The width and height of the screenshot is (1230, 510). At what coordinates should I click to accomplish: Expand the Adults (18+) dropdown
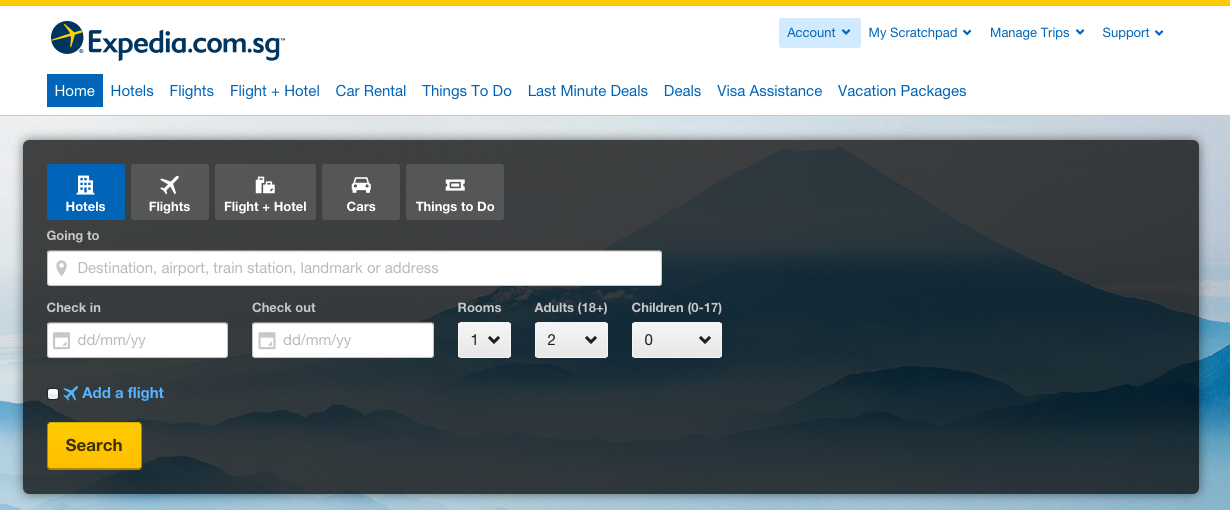(571, 340)
